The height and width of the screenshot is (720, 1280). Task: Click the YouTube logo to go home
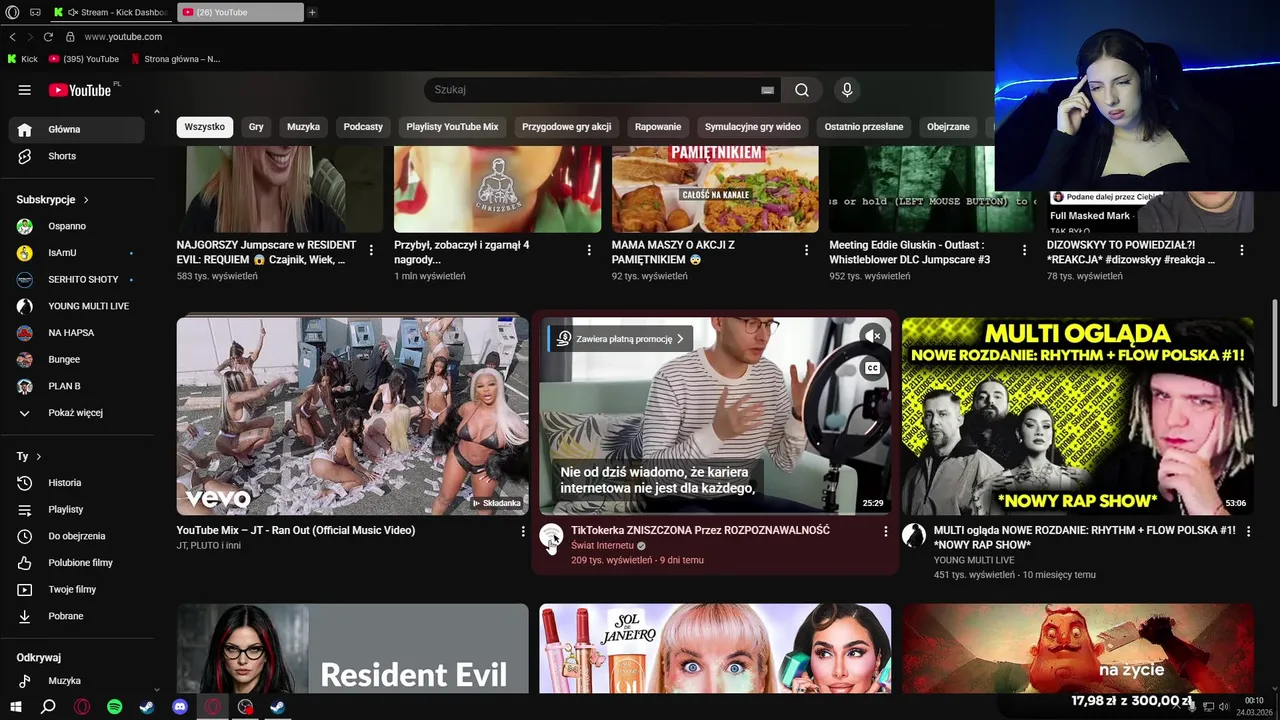tap(80, 90)
